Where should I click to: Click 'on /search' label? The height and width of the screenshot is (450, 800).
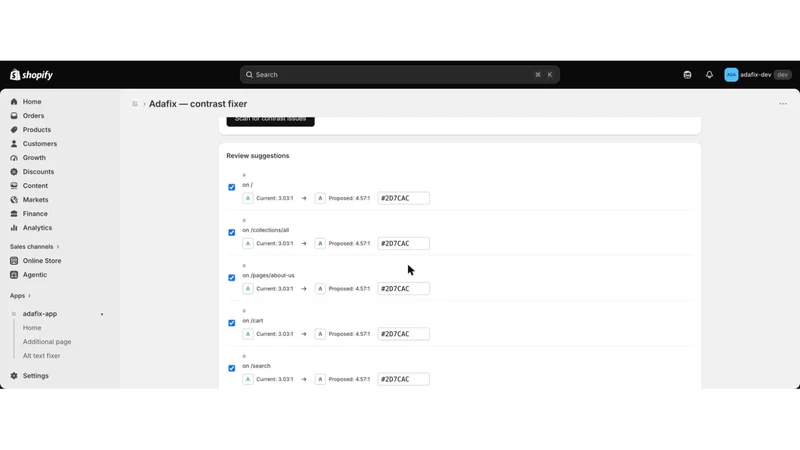coord(256,366)
